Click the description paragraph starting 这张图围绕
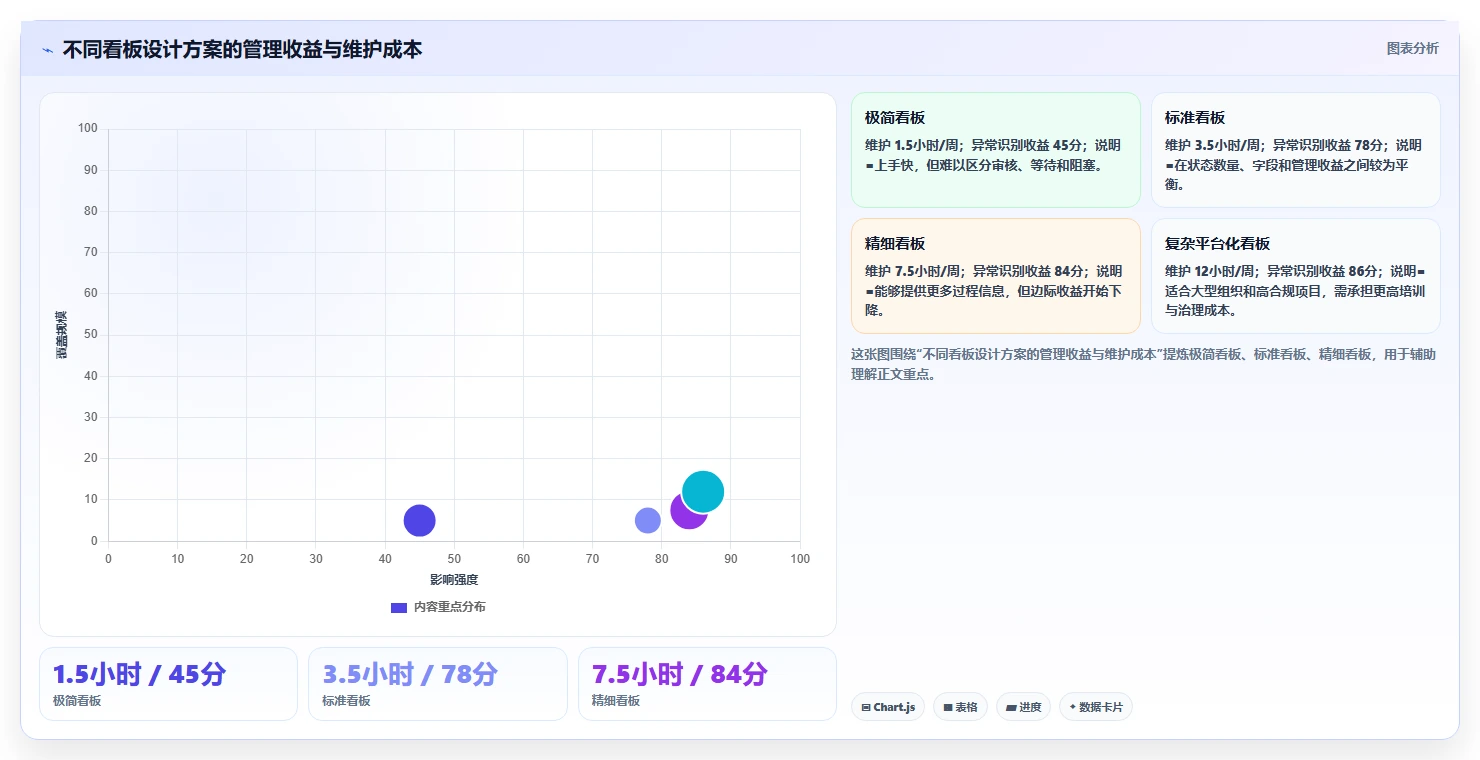Screen dimensions: 1480x760 [x=1143, y=364]
